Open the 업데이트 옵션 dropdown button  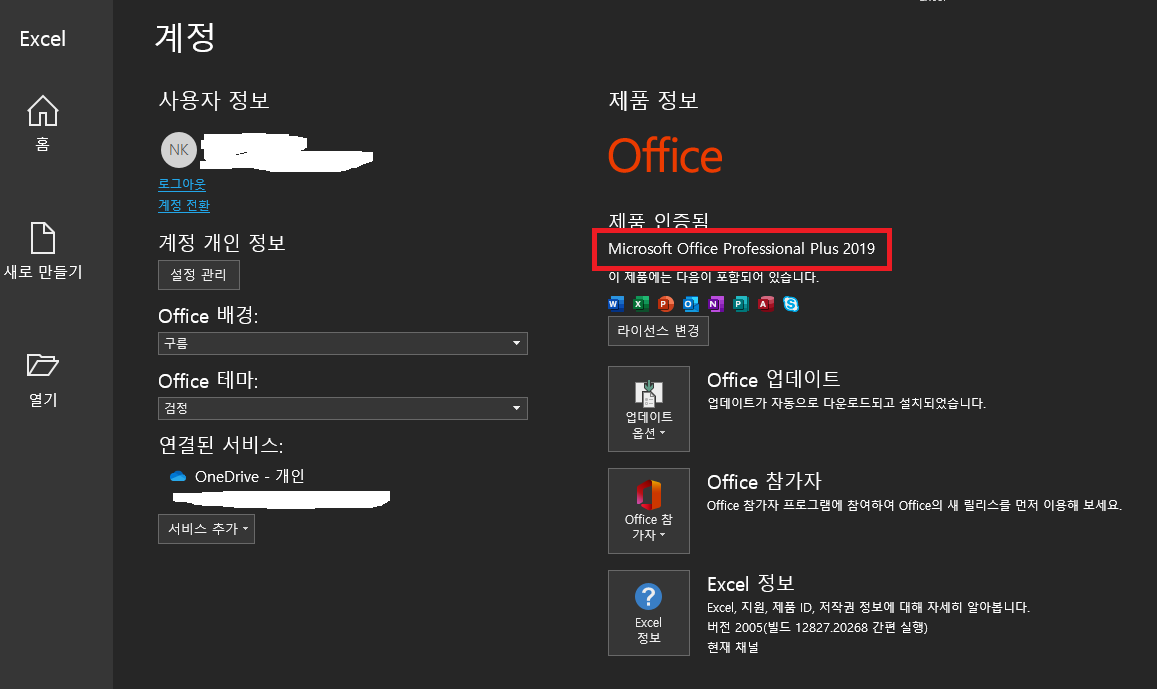649,409
